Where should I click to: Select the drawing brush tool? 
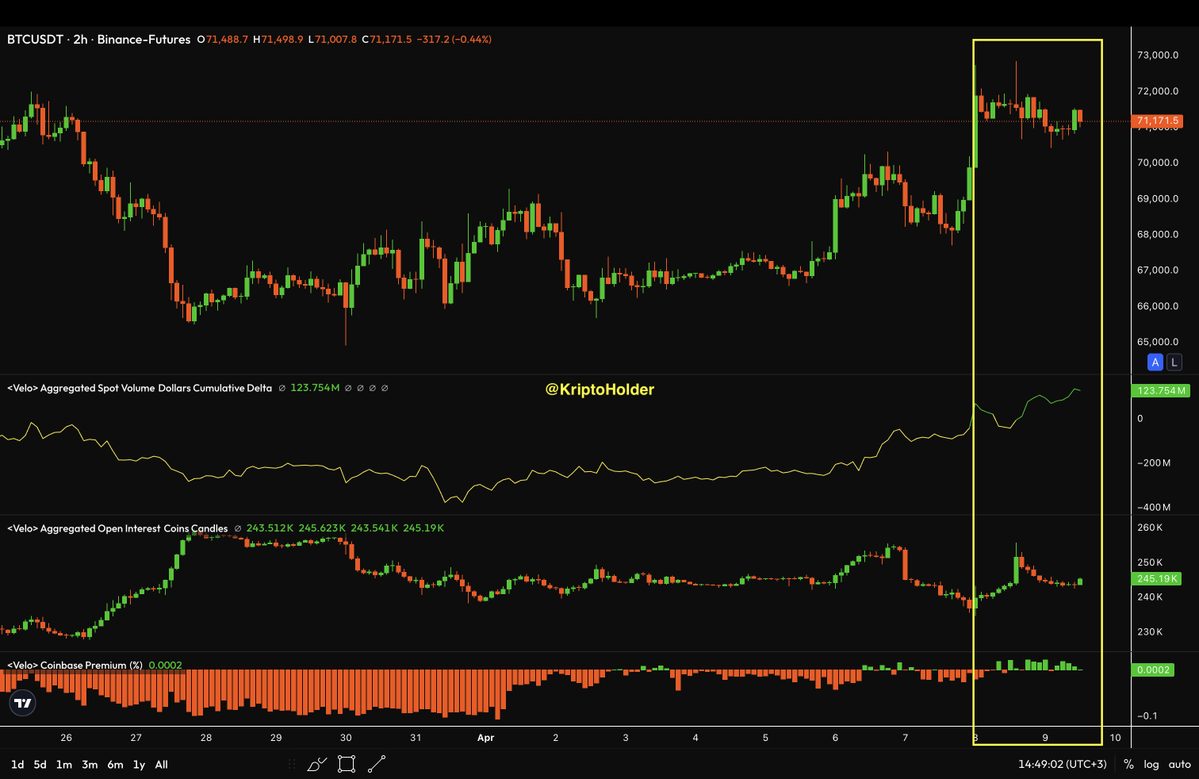point(316,763)
